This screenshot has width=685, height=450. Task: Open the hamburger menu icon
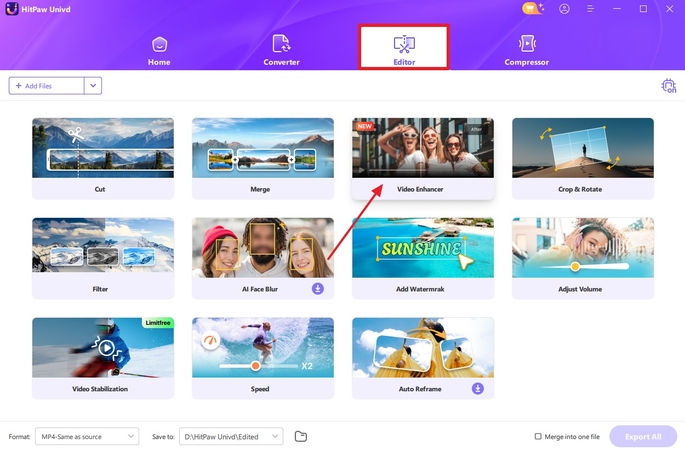coord(590,9)
